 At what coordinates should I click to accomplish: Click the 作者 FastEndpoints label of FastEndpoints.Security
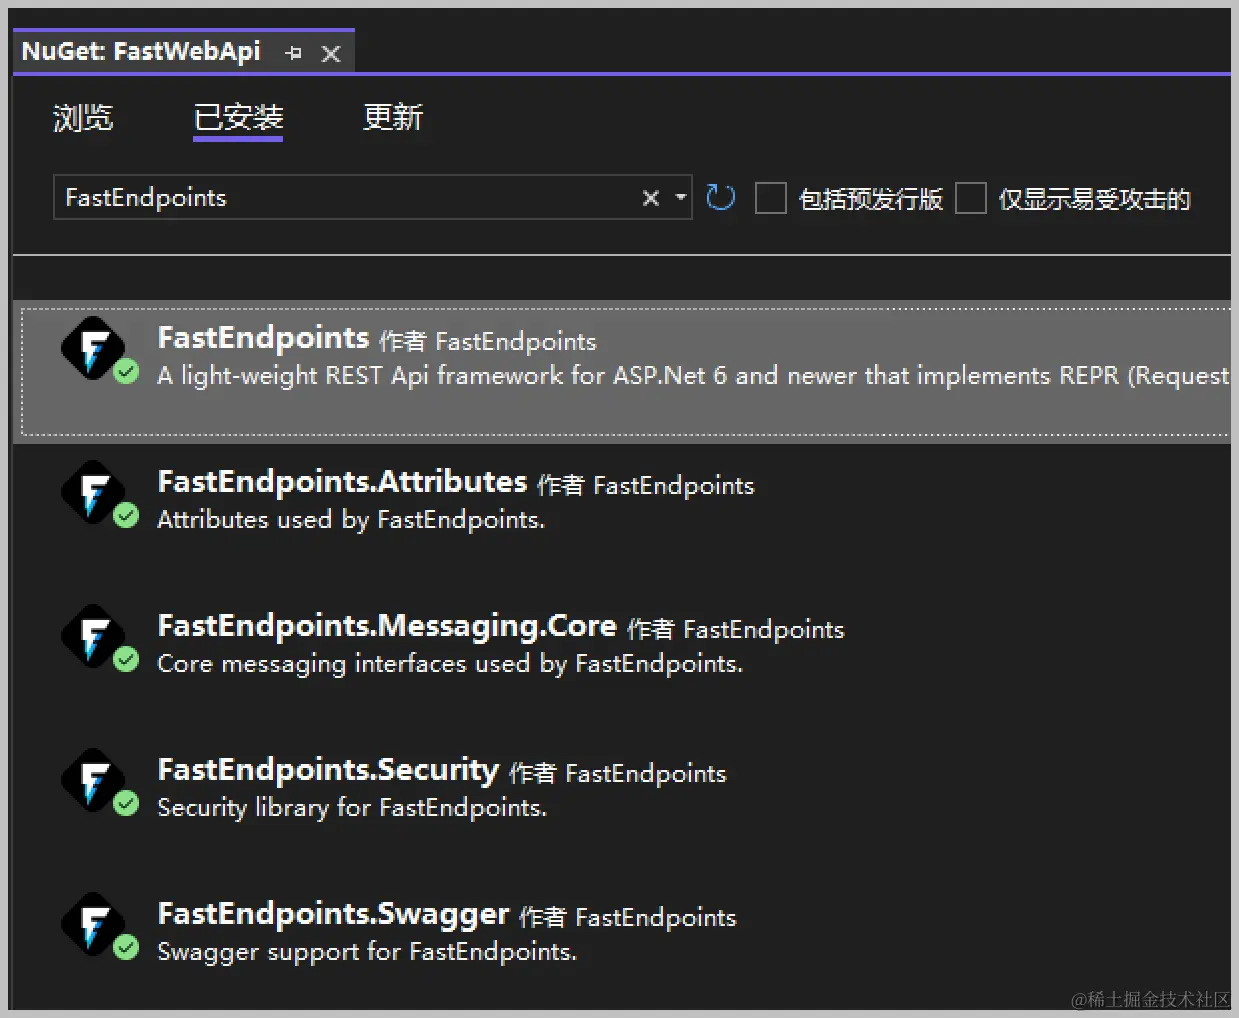click(618, 773)
